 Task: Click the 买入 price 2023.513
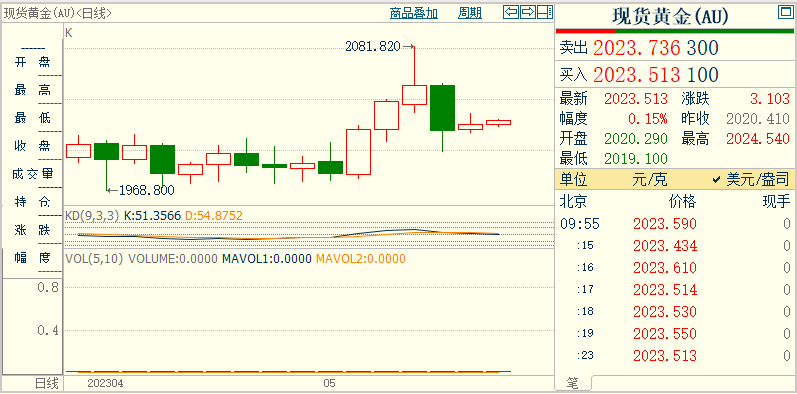636,75
